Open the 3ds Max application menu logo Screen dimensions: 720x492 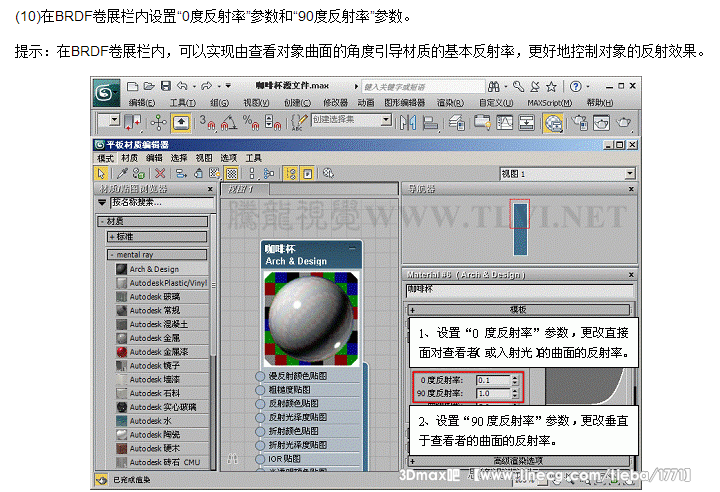pyautogui.click(x=106, y=93)
